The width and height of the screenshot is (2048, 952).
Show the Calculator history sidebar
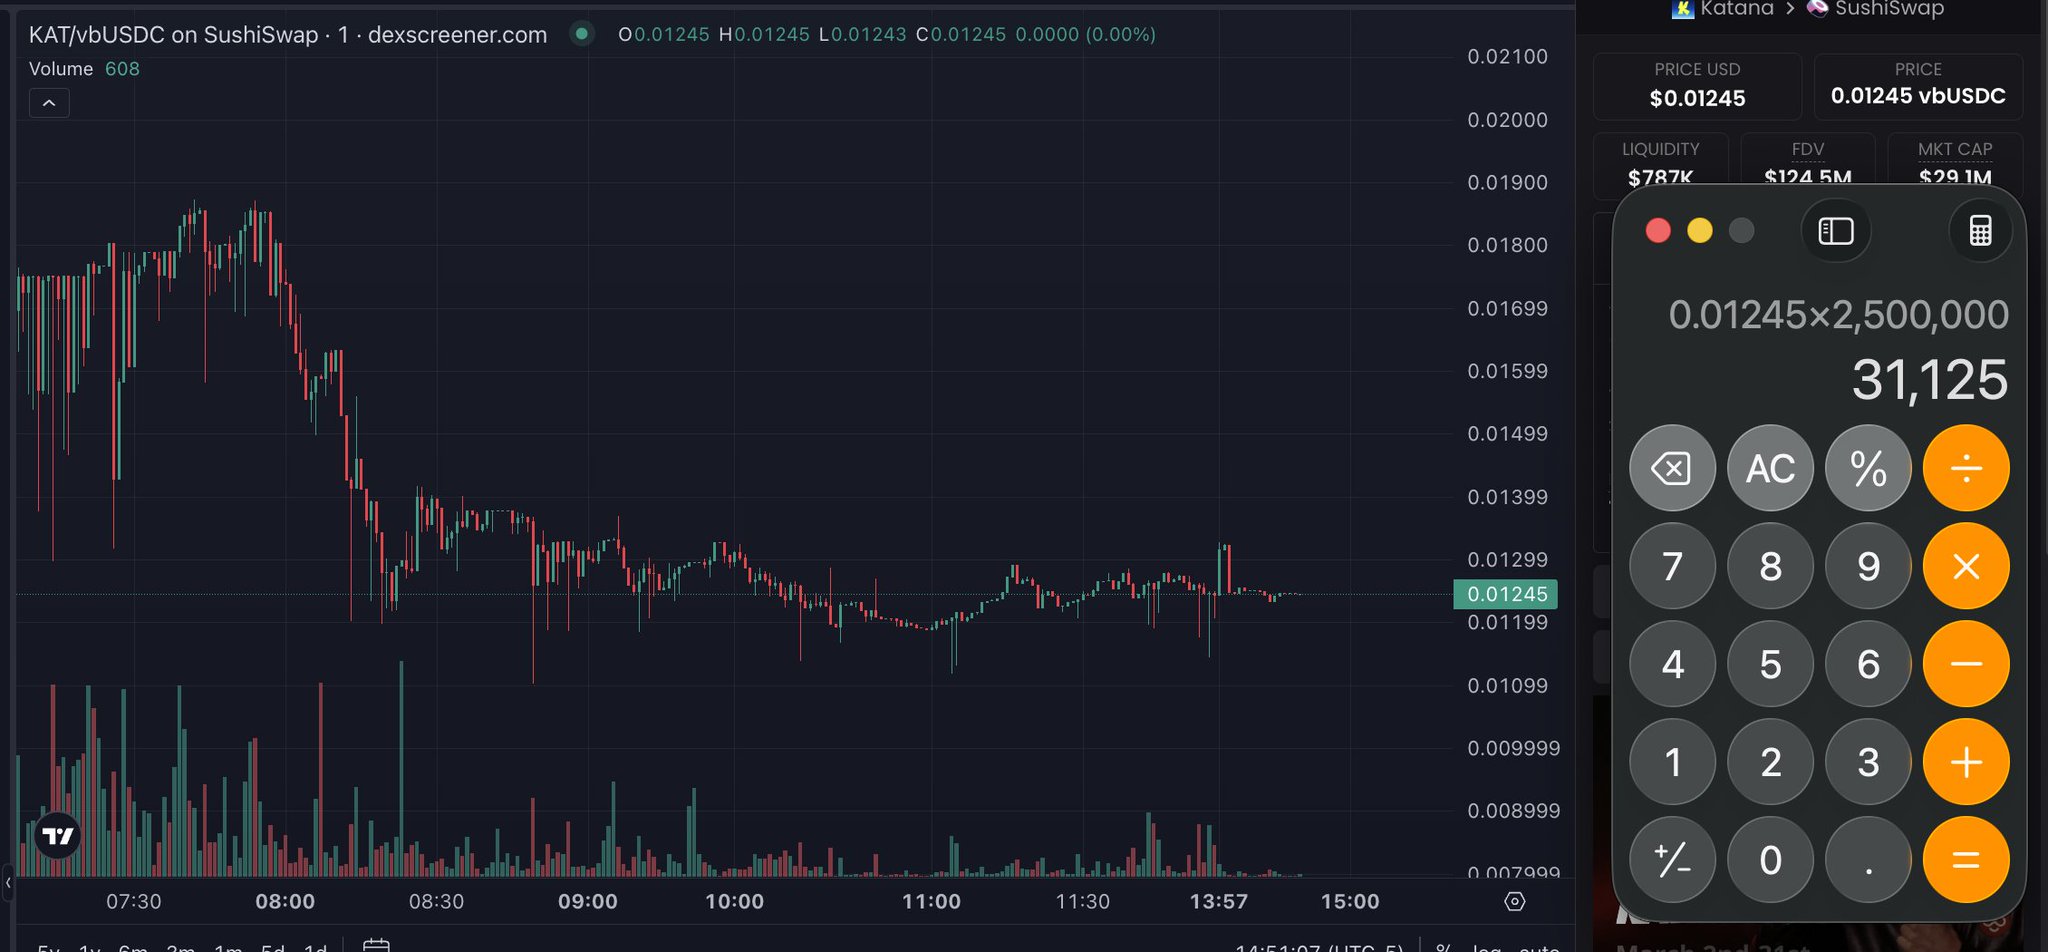(1836, 231)
